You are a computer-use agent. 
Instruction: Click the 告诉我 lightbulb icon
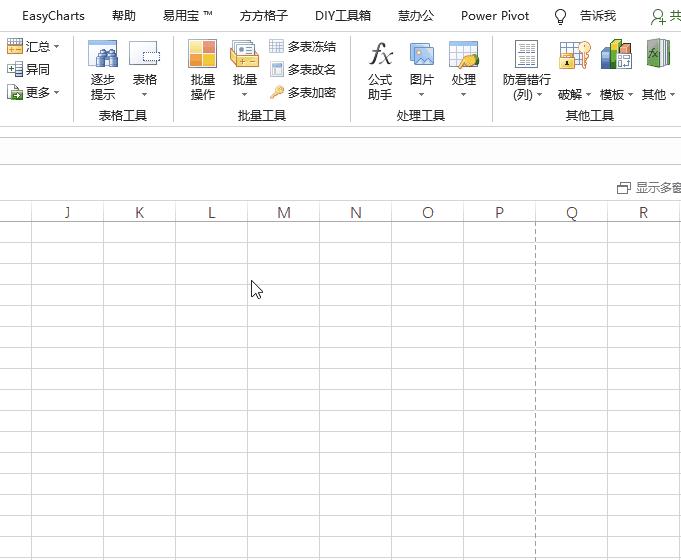(x=560, y=17)
